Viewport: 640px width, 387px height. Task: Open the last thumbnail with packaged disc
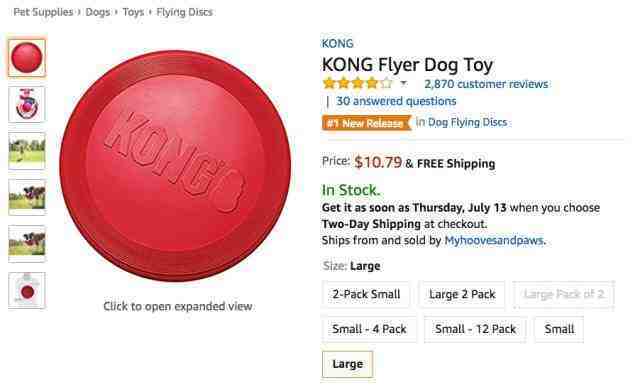coord(27,291)
